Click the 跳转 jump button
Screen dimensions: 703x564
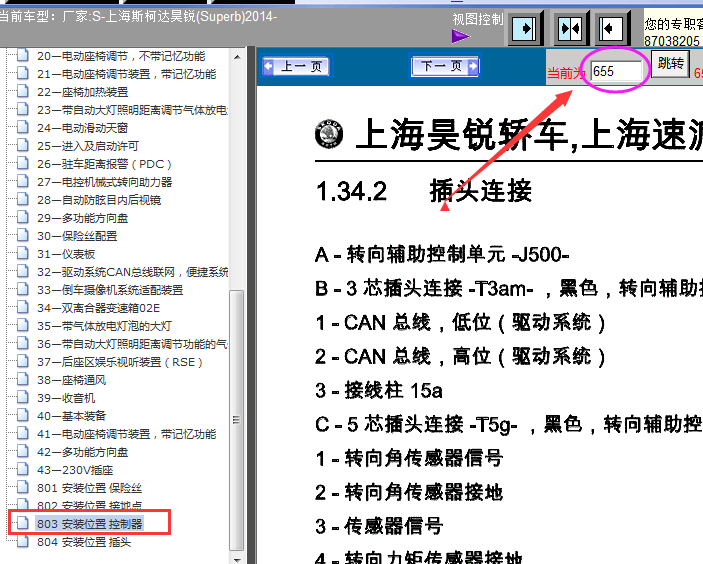click(x=670, y=64)
